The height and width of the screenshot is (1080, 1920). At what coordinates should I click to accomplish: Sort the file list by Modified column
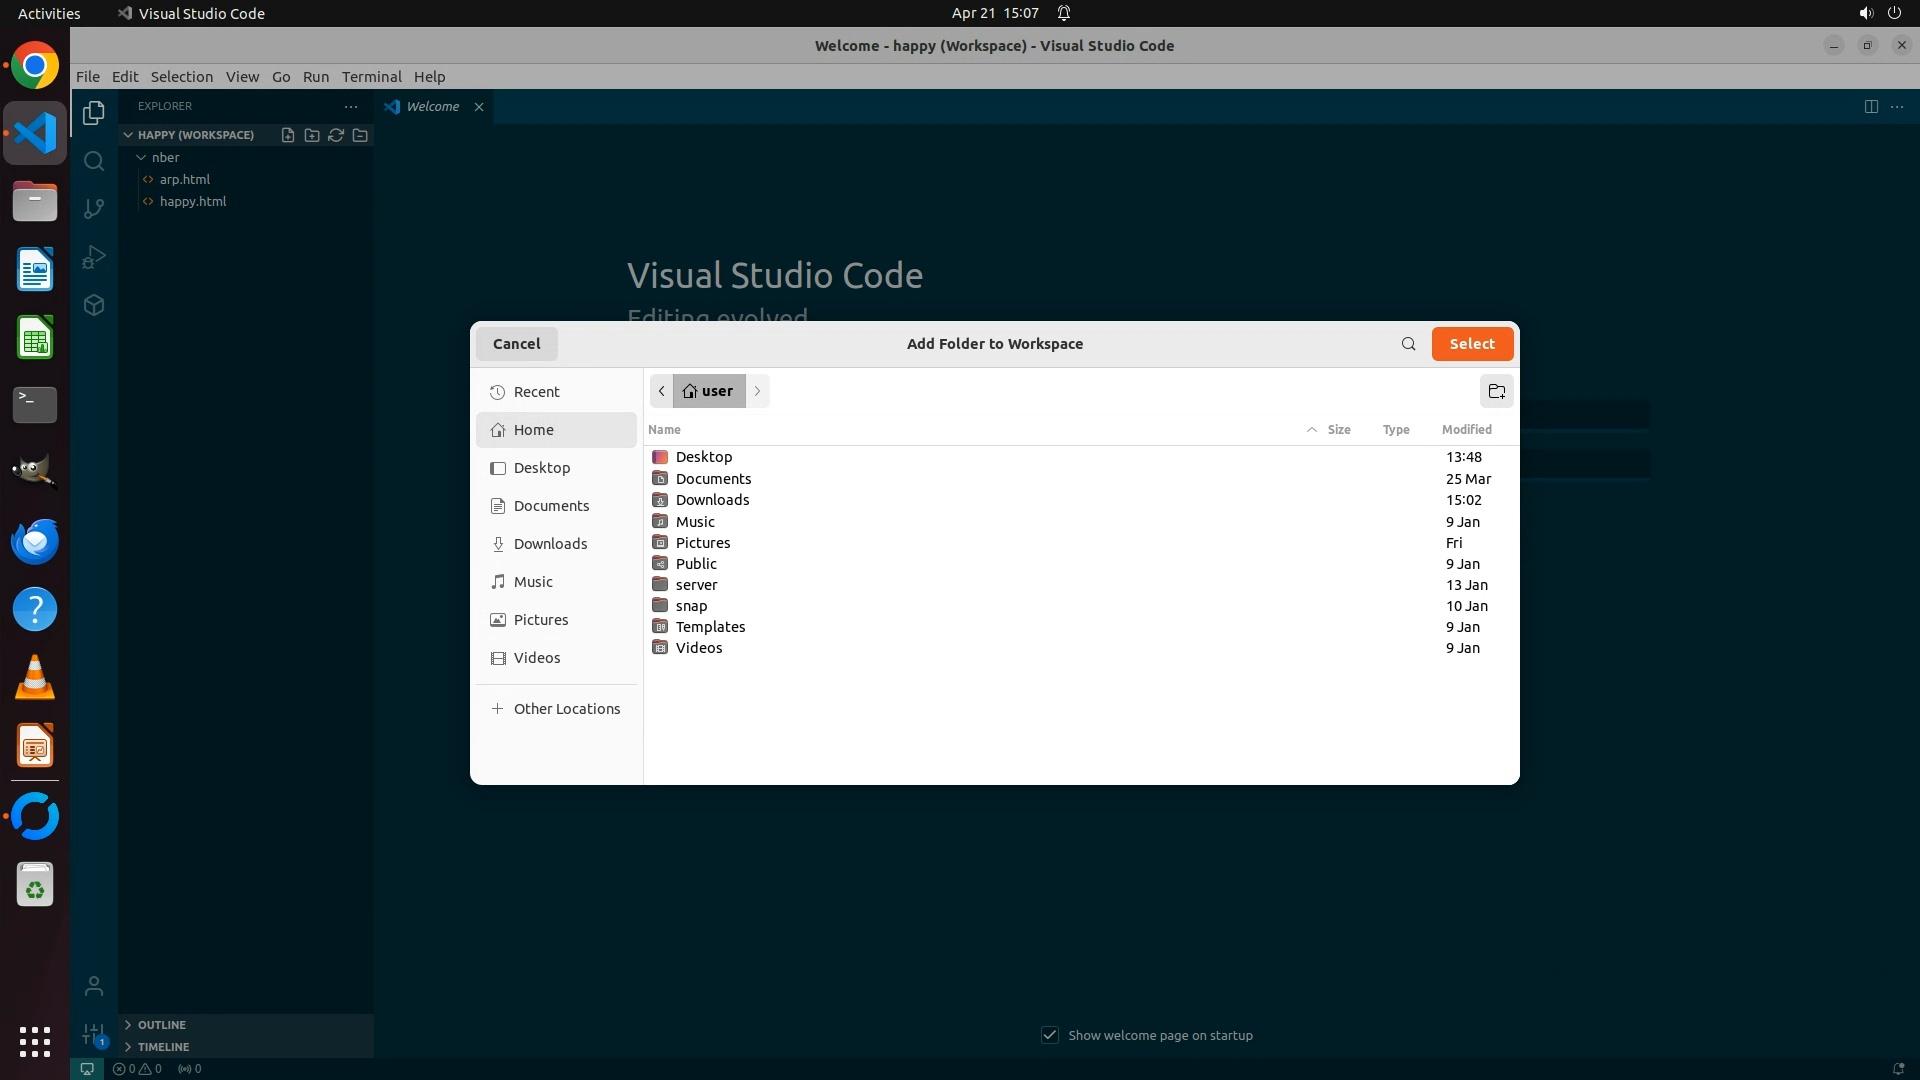[1466, 430]
